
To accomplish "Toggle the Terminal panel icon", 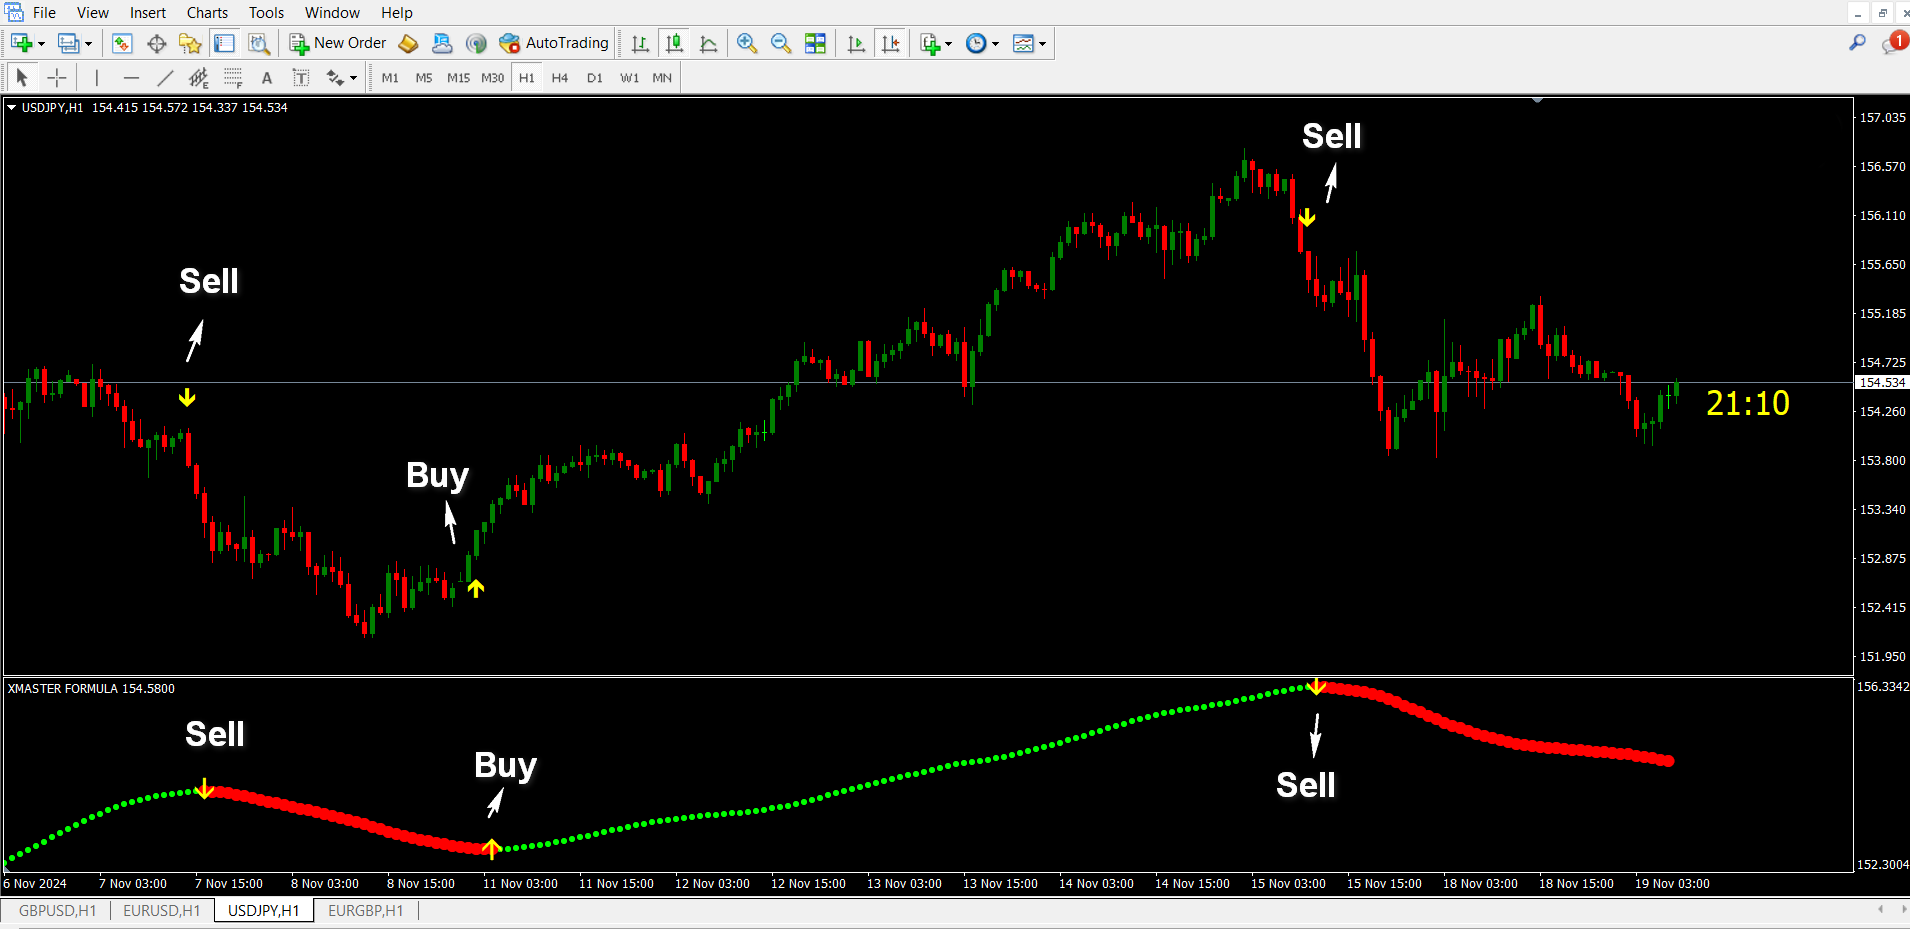I will [224, 43].
